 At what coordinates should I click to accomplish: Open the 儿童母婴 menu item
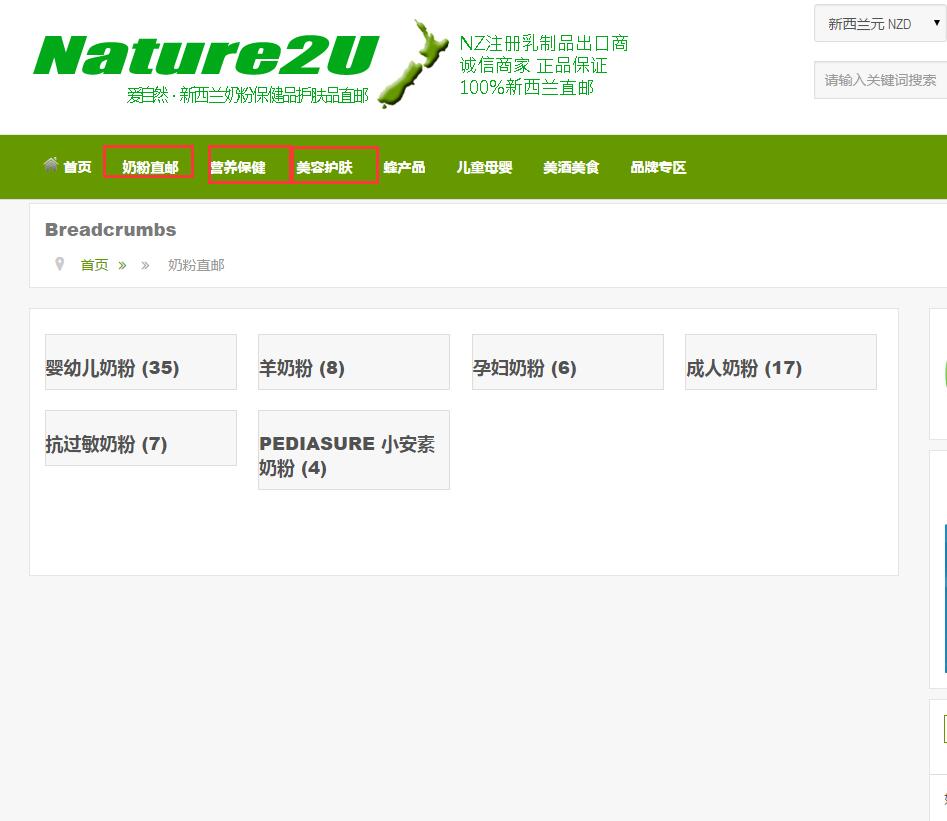pyautogui.click(x=484, y=167)
